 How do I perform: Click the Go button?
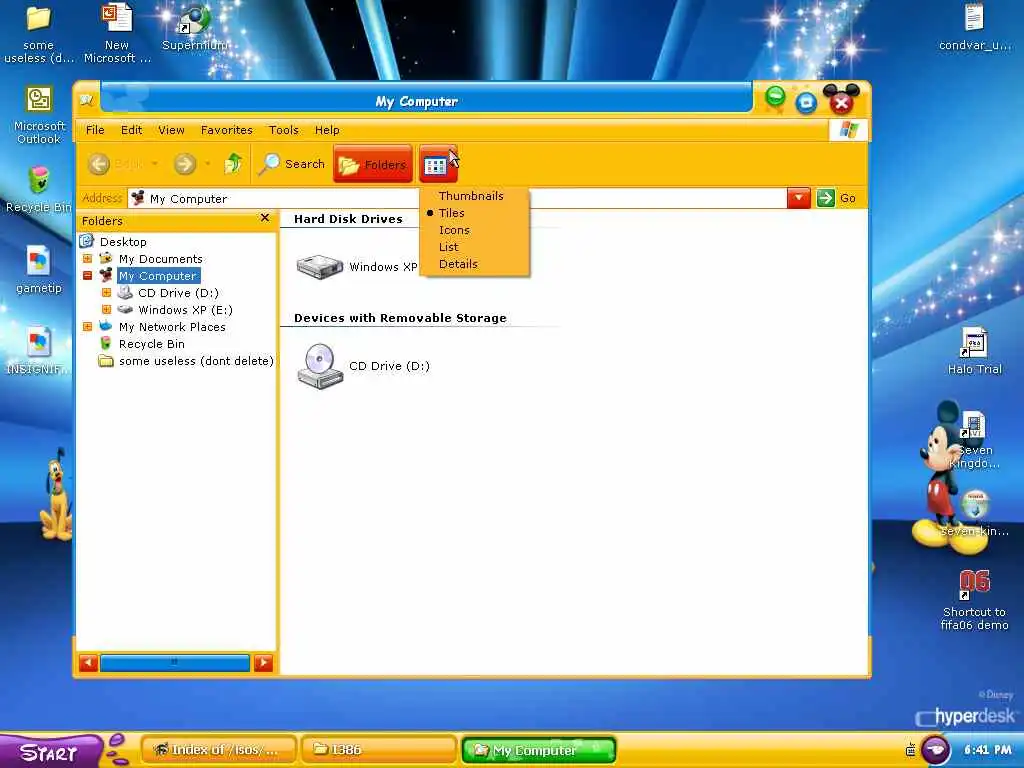[x=837, y=198]
